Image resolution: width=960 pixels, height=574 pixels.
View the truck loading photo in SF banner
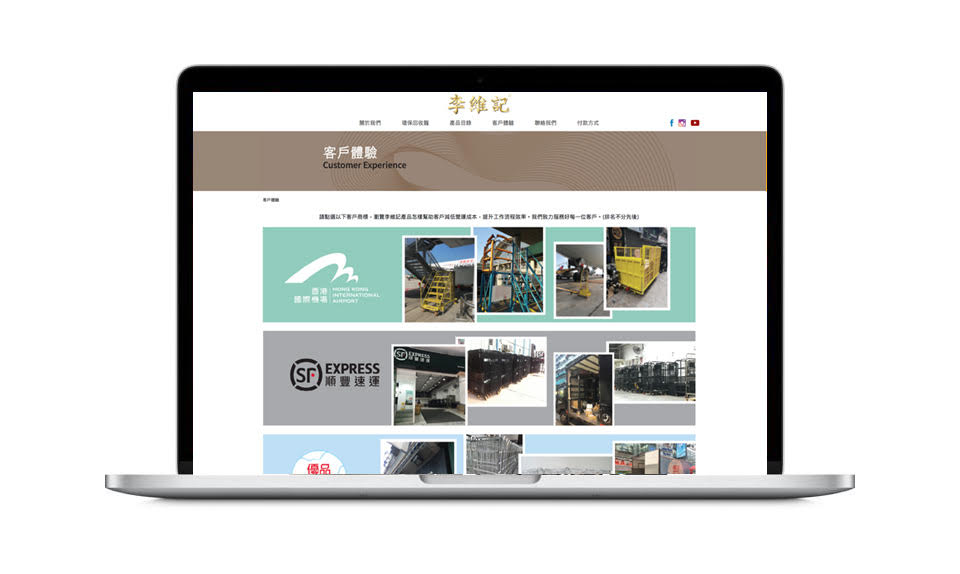583,389
